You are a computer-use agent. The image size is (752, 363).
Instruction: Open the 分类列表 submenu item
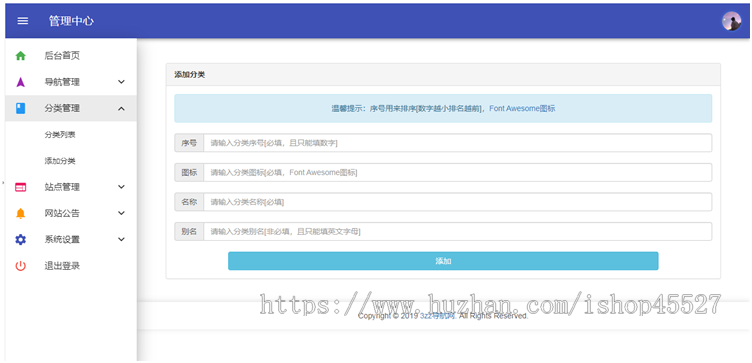pyautogui.click(x=60, y=135)
